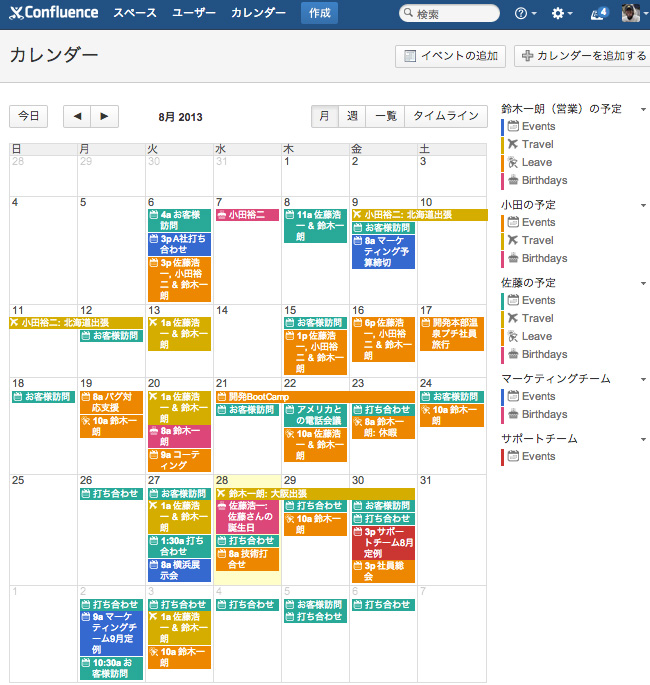Open 3p 社員総会 event on August 30
650x685 pixels.
tap(384, 571)
